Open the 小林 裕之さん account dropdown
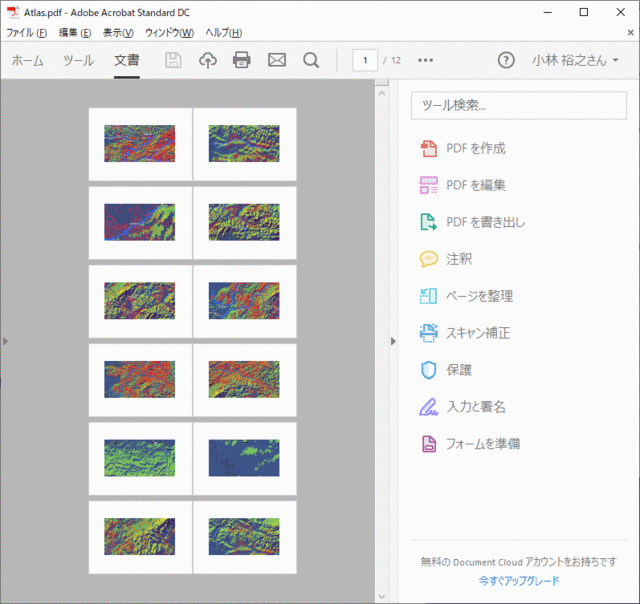640x604 pixels. [575, 60]
